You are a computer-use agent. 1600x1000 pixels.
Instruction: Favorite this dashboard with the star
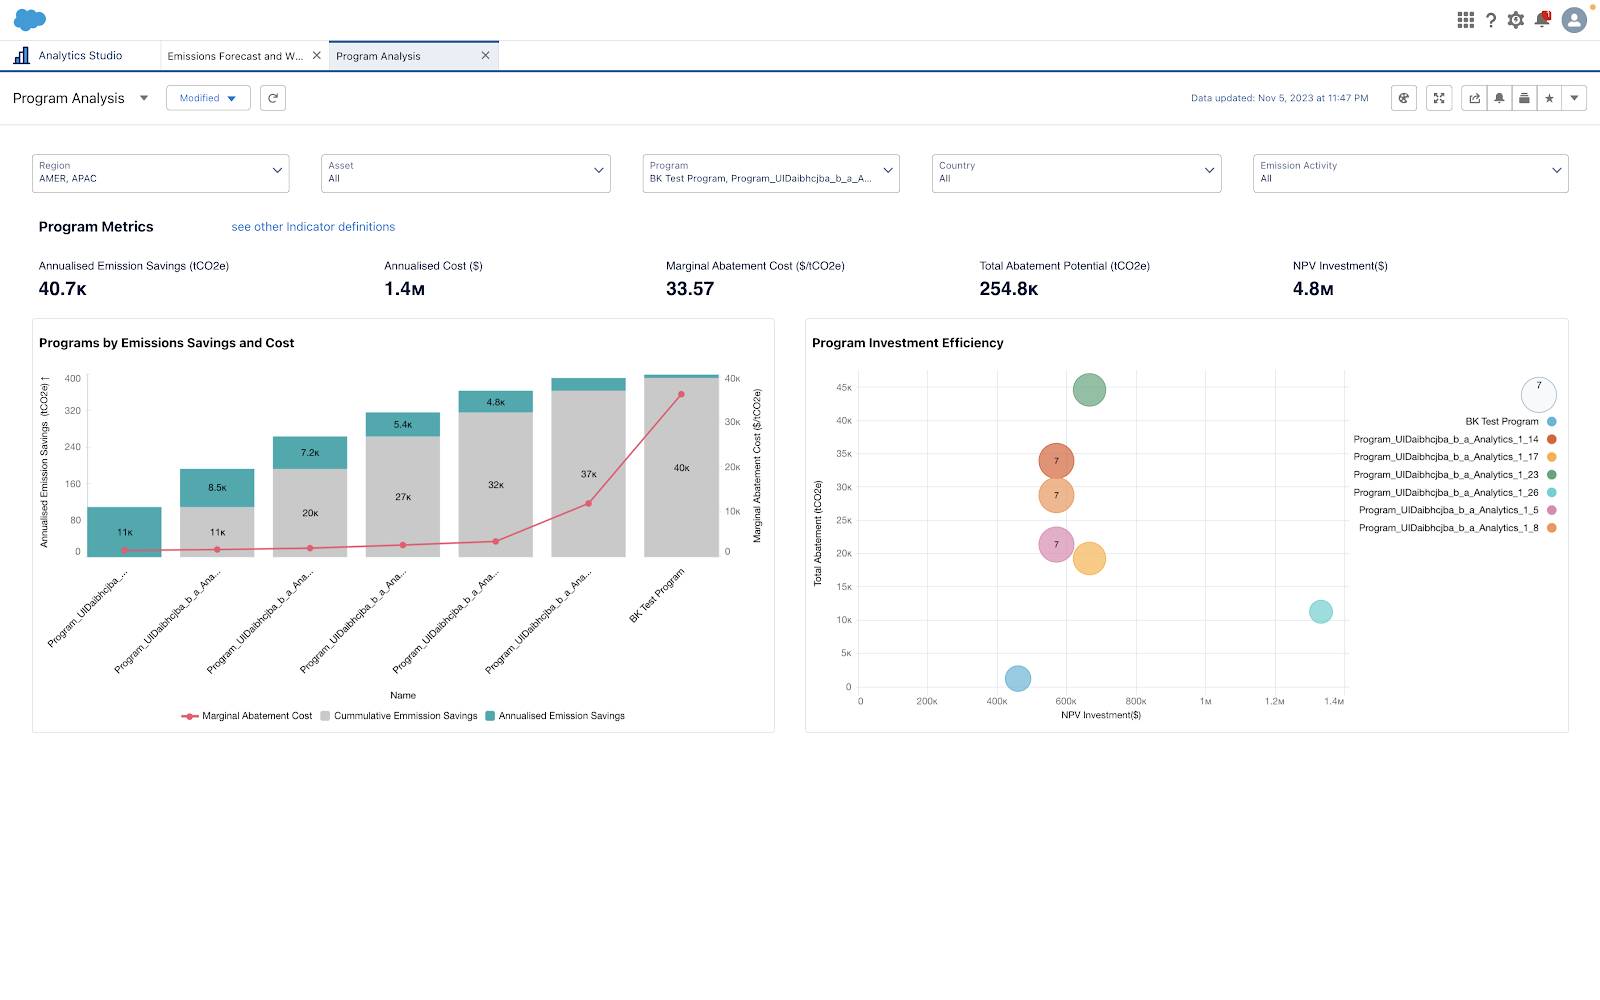pos(1549,98)
